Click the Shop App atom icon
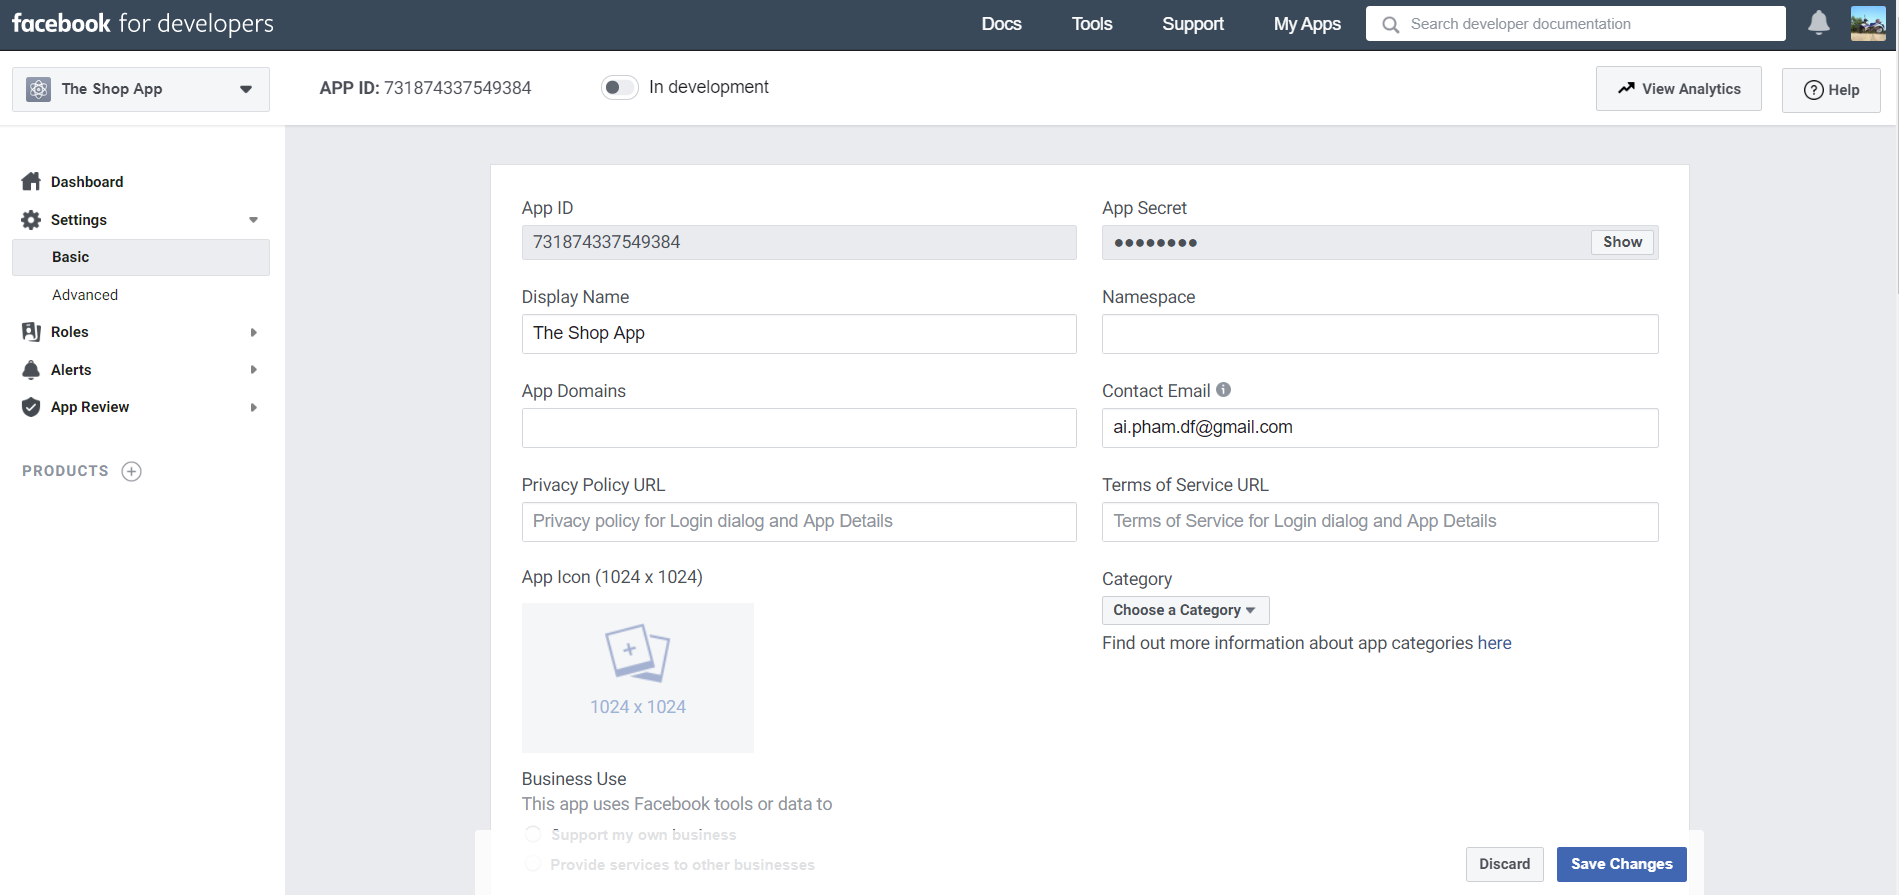1899x895 pixels. point(38,89)
